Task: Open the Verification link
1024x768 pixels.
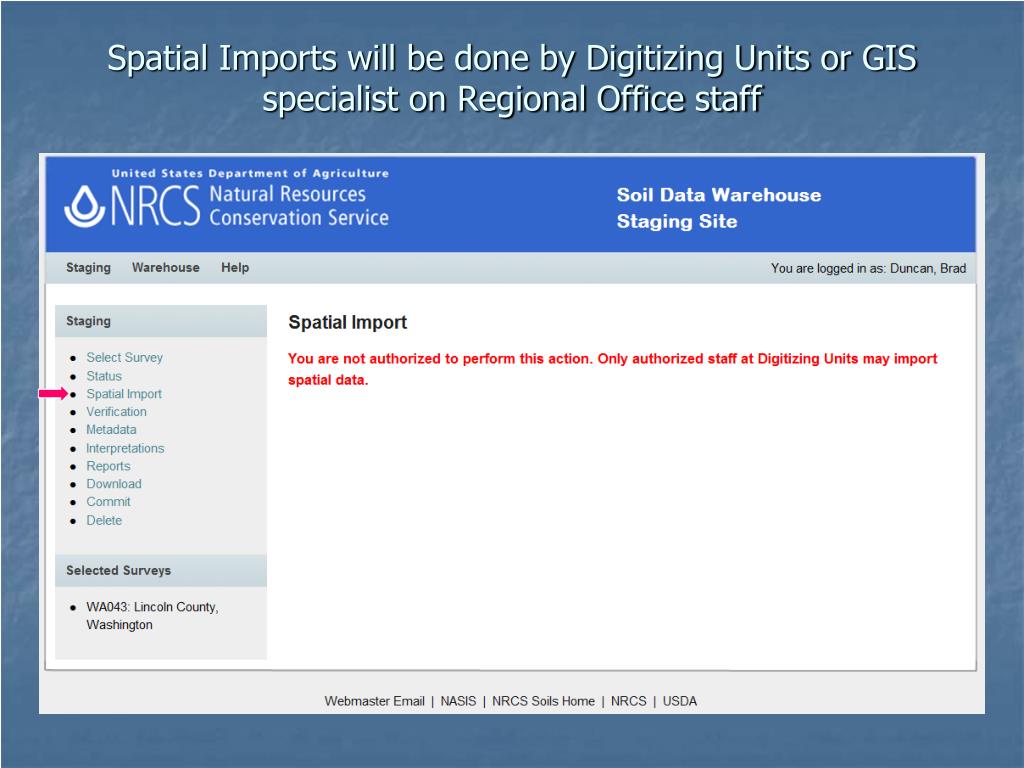Action: tap(116, 411)
